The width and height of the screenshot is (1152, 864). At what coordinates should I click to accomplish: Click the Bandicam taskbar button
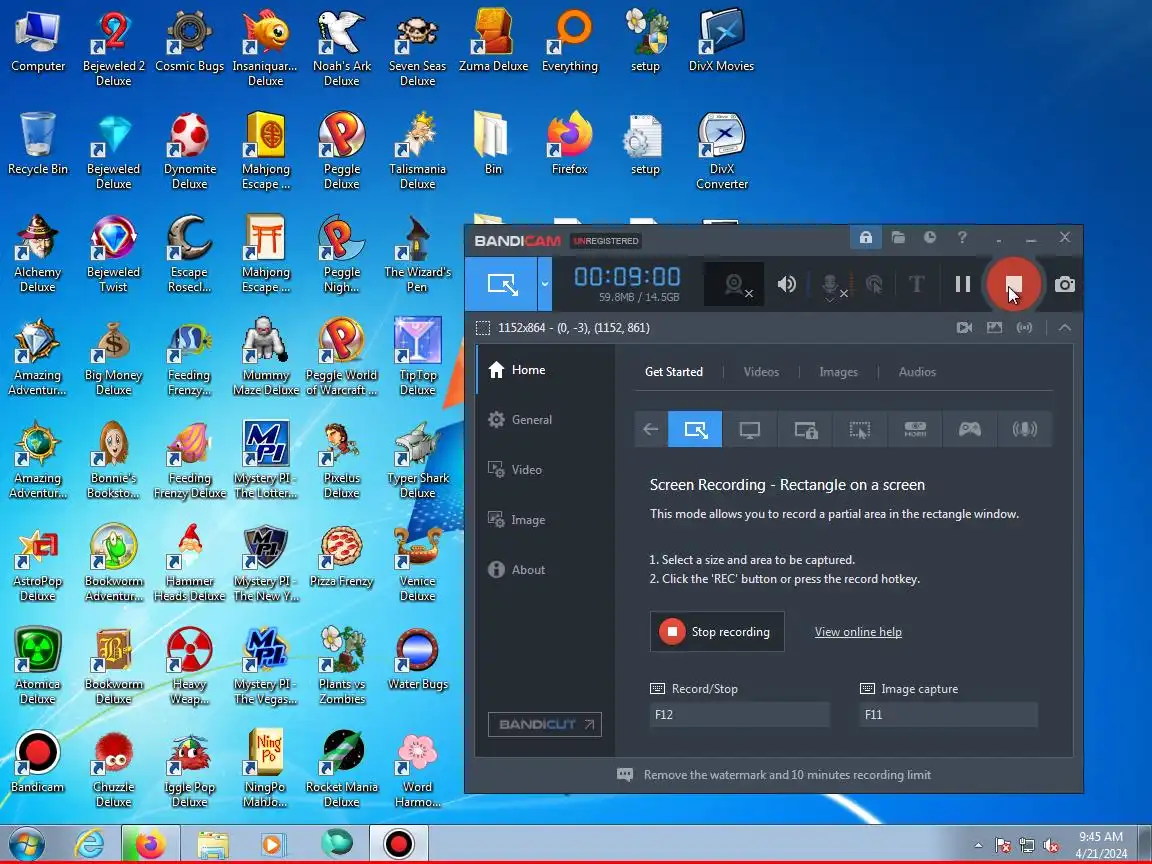[x=398, y=844]
